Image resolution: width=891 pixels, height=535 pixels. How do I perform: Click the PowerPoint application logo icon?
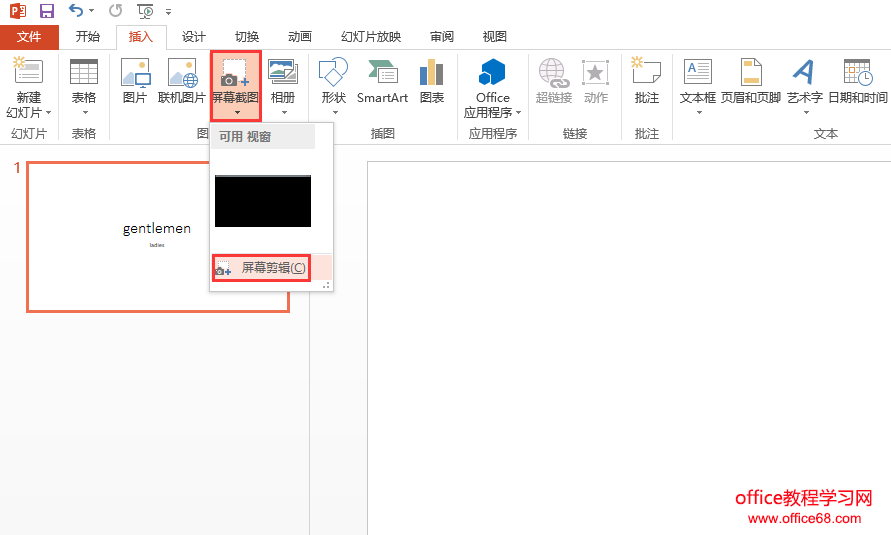click(x=18, y=11)
